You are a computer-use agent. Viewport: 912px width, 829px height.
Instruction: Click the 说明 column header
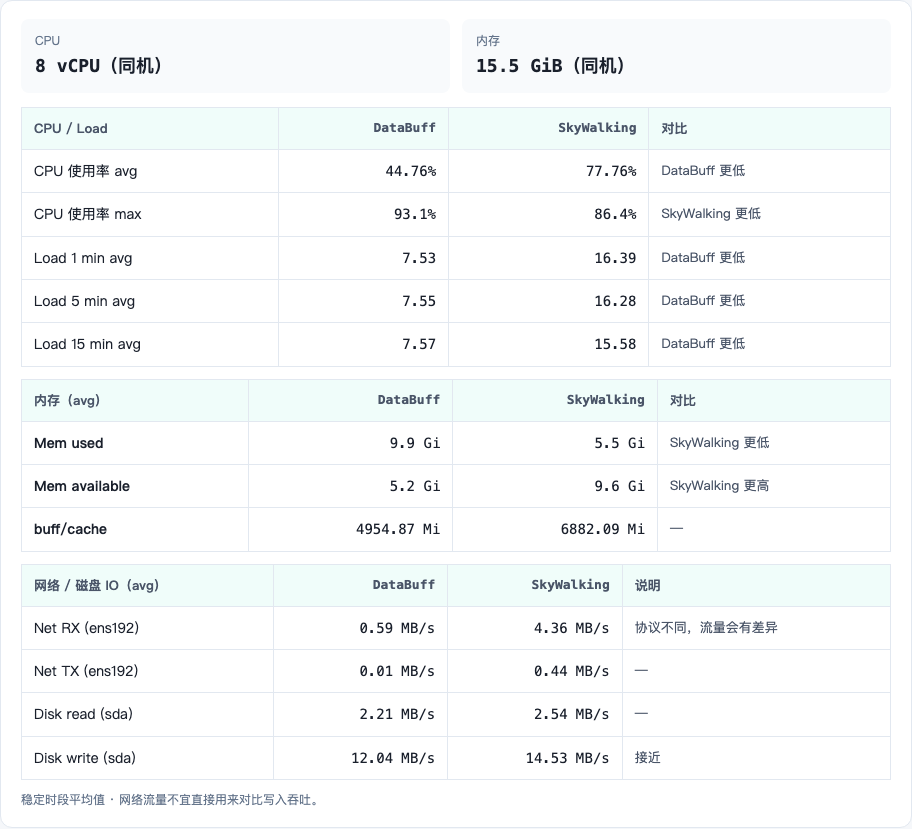pyautogui.click(x=647, y=585)
